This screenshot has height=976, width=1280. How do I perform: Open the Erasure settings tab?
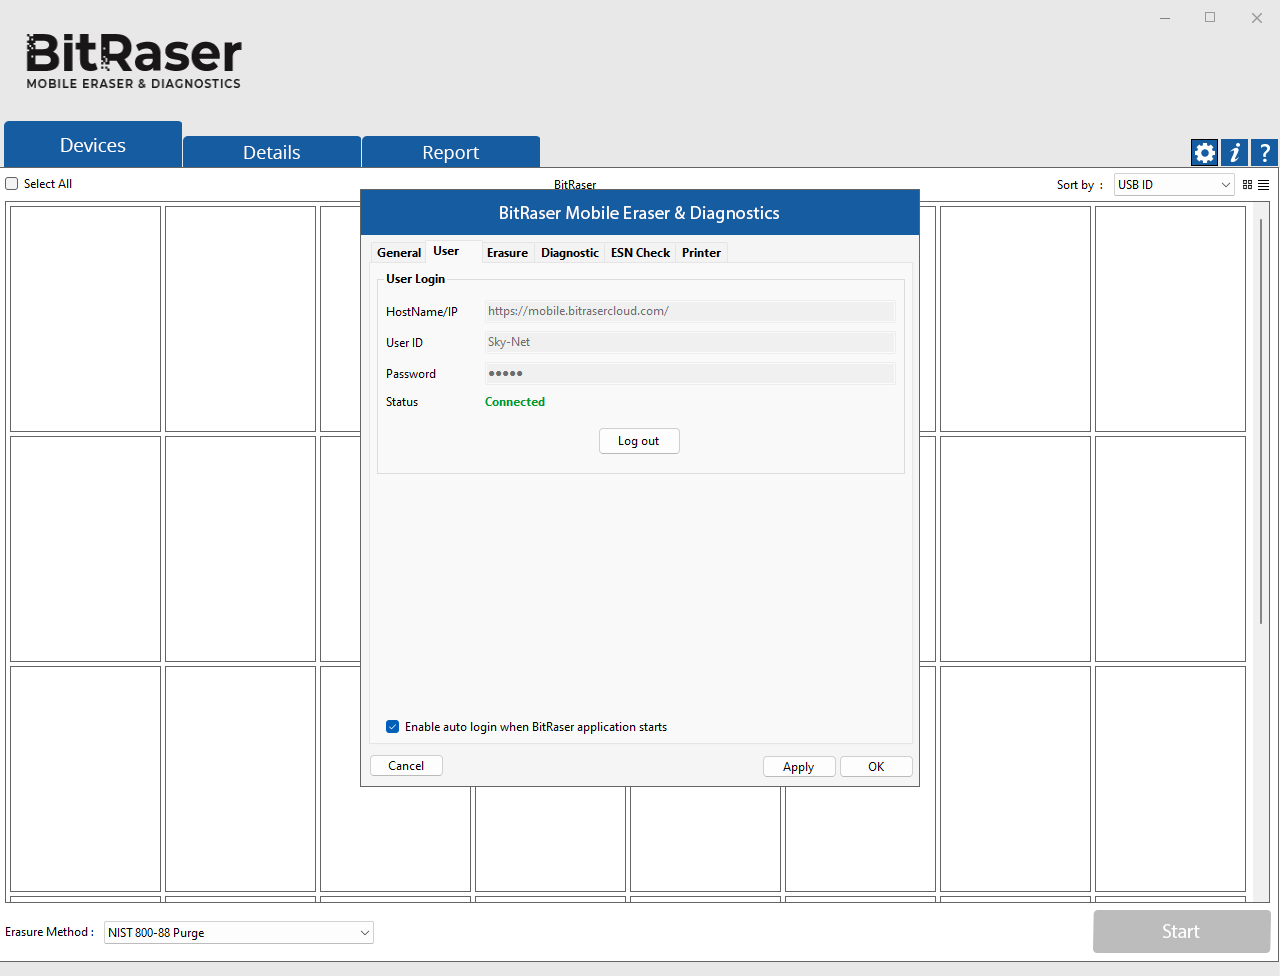507,253
